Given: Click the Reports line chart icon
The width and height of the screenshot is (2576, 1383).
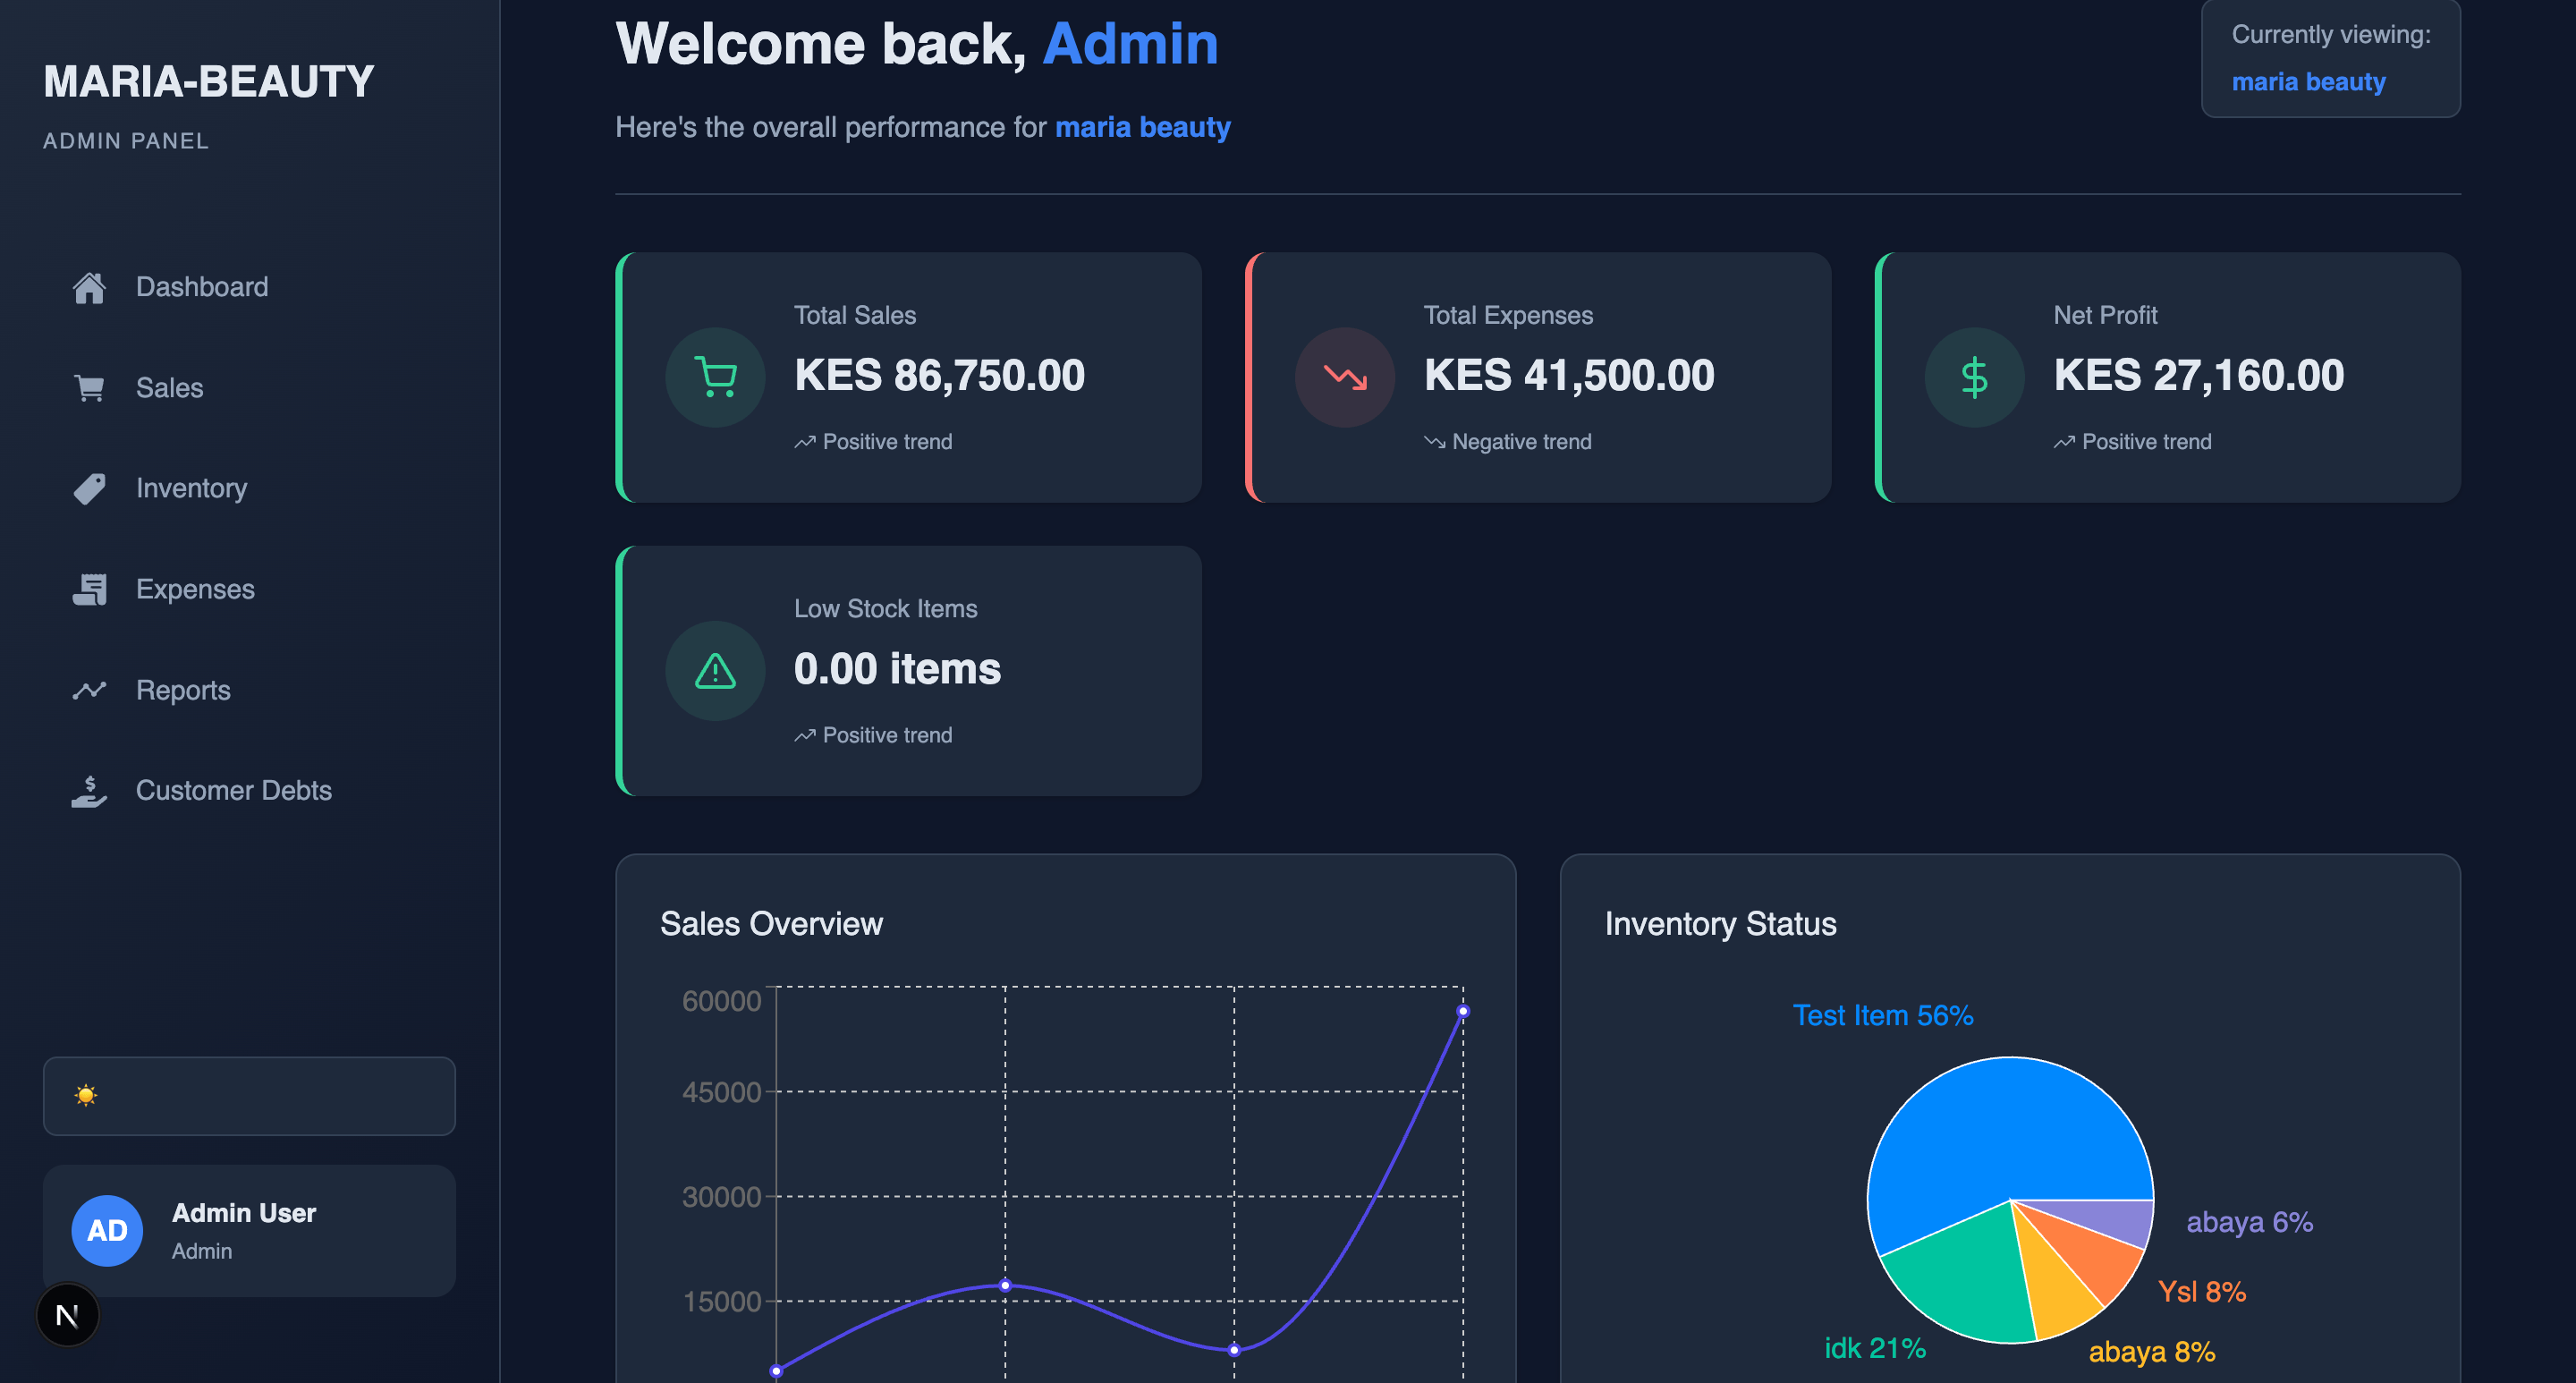Looking at the screenshot, I should coord(89,690).
